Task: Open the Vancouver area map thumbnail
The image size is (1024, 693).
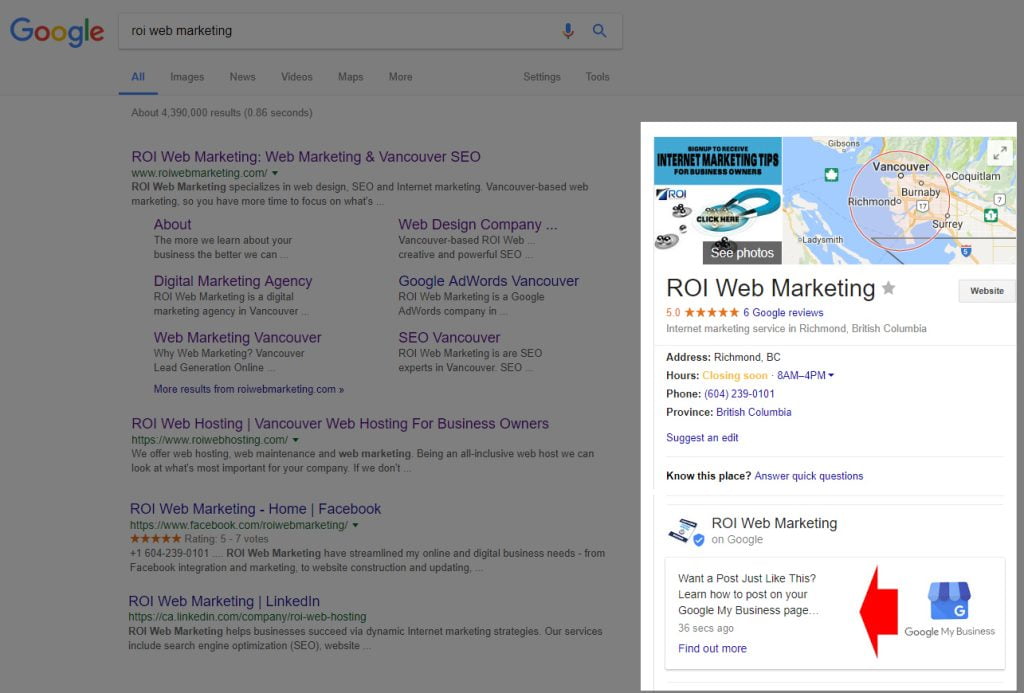Action: point(899,201)
